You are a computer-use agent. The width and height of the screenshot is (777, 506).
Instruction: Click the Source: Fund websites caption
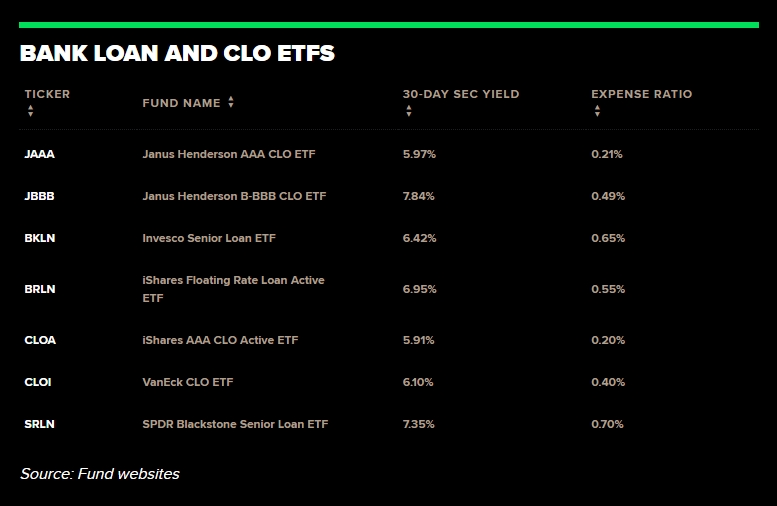pos(100,474)
